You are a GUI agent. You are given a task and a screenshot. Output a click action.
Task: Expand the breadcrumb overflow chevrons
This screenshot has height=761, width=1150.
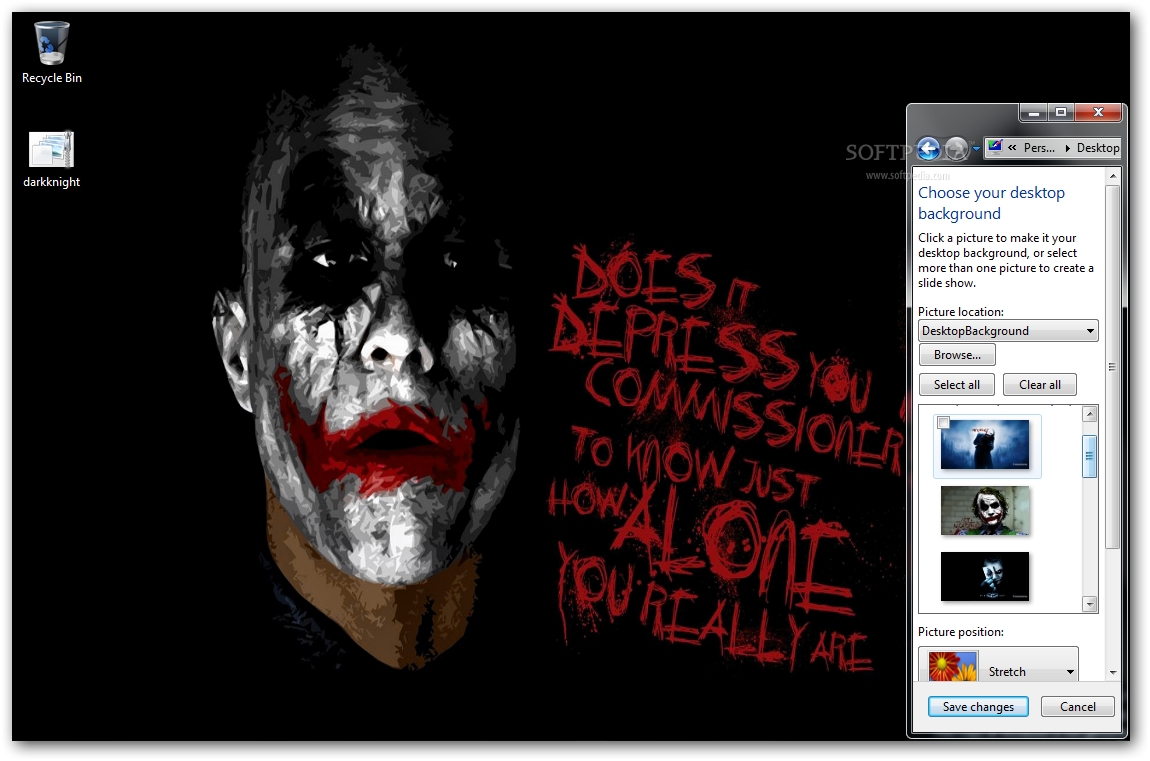tap(1012, 148)
